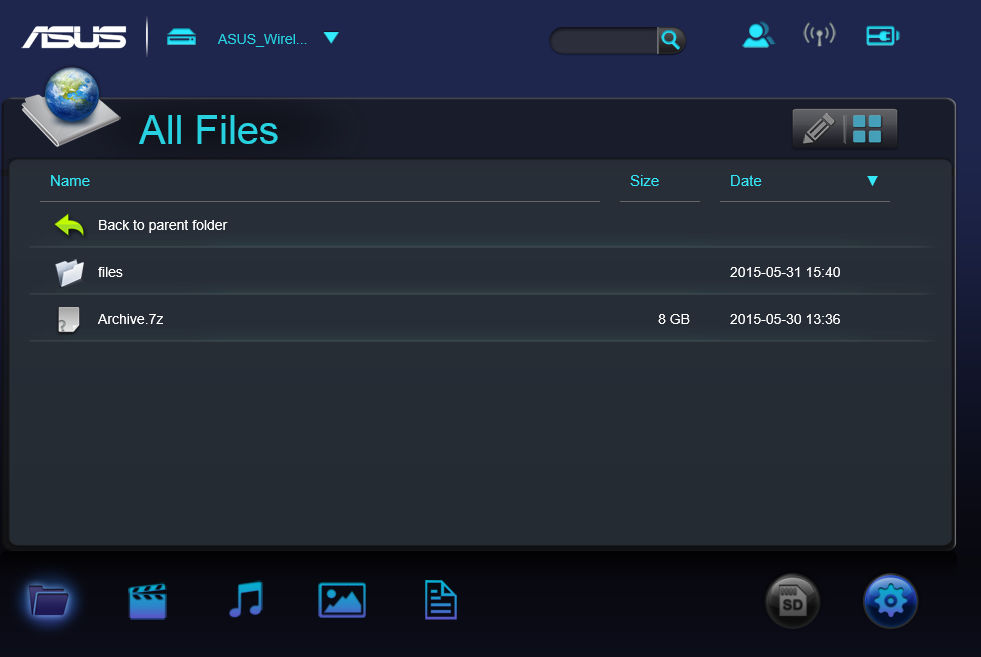Click the ASUS logo
The image size is (981, 657).
coord(74,37)
